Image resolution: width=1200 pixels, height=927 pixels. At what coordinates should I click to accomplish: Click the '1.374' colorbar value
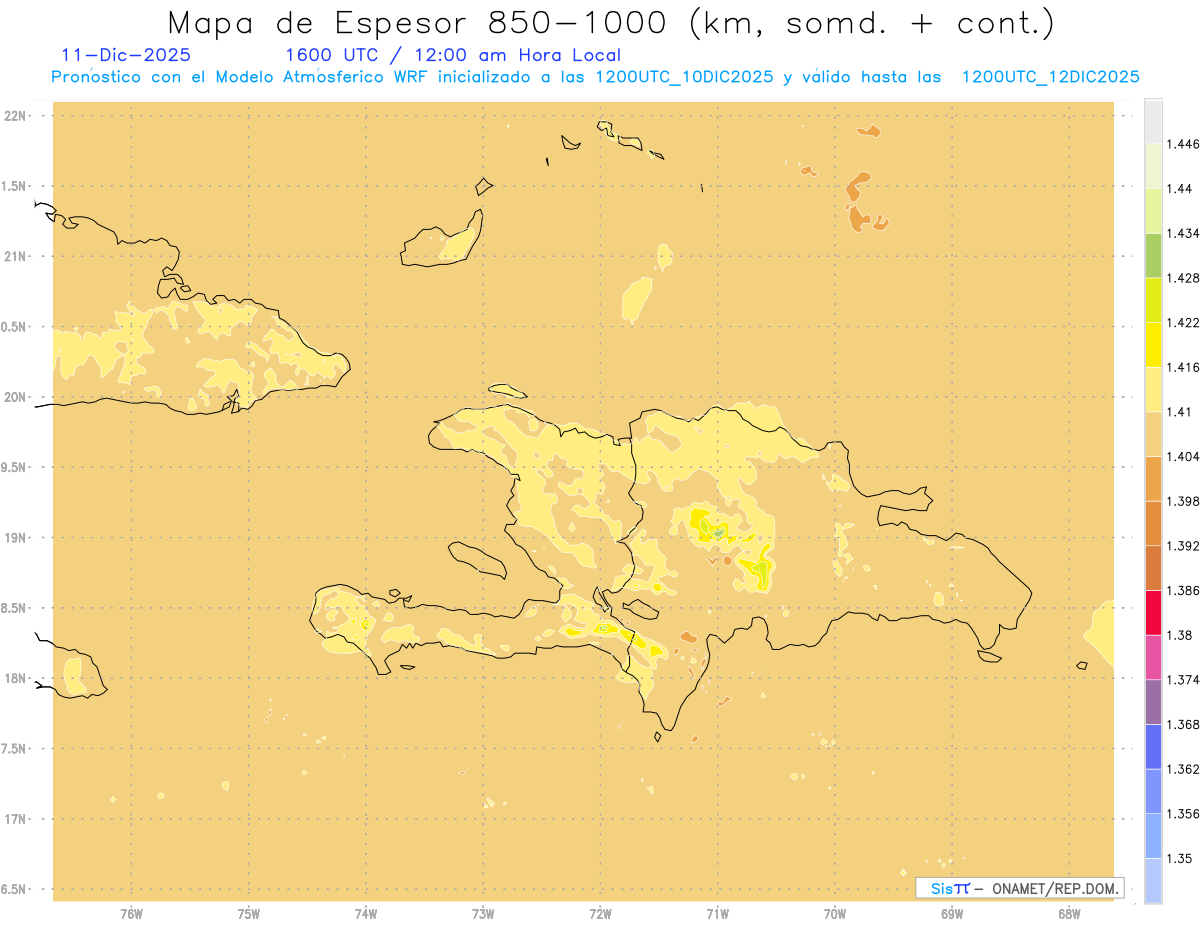point(1182,680)
